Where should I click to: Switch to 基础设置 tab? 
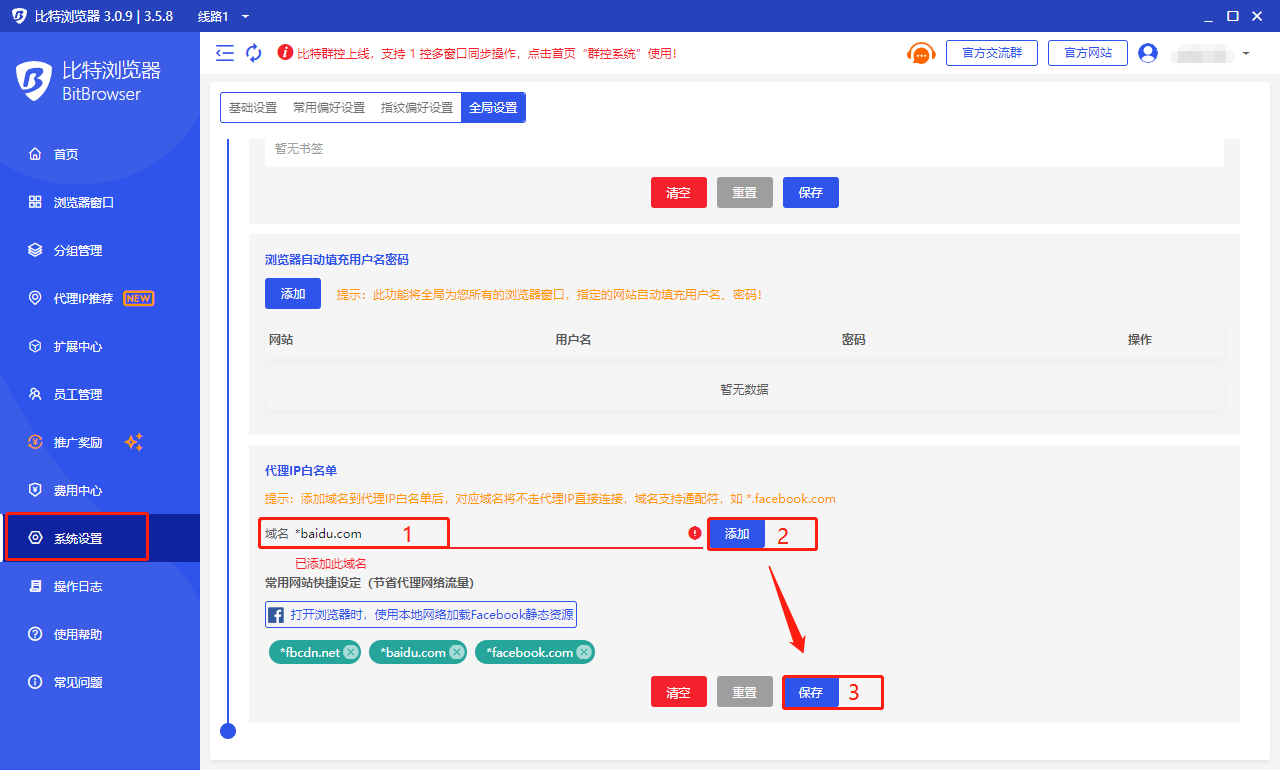pos(252,108)
